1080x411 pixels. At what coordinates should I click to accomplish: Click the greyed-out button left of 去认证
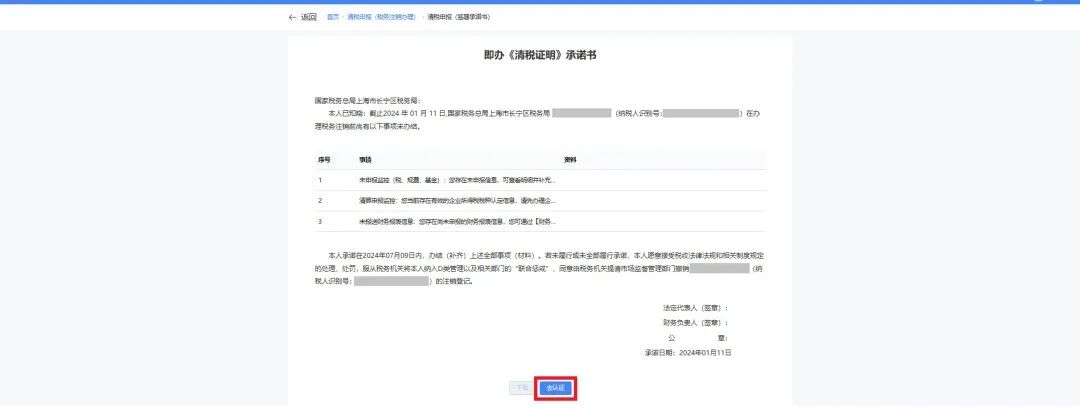521,387
